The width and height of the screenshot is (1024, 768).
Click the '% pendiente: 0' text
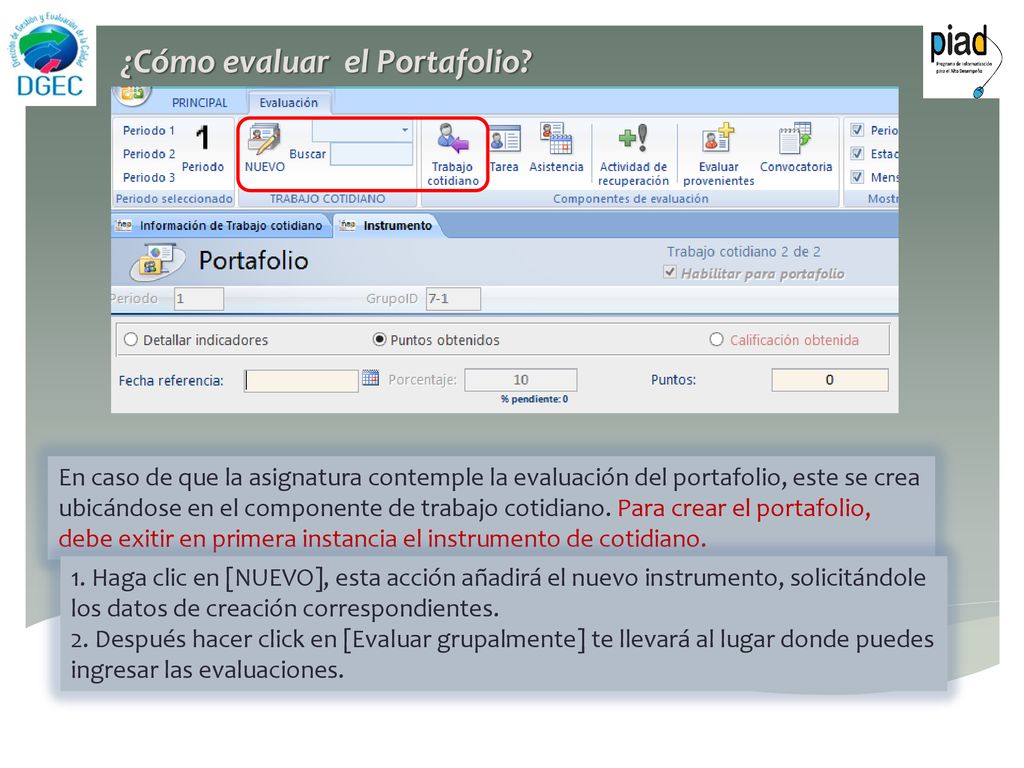tap(534, 399)
